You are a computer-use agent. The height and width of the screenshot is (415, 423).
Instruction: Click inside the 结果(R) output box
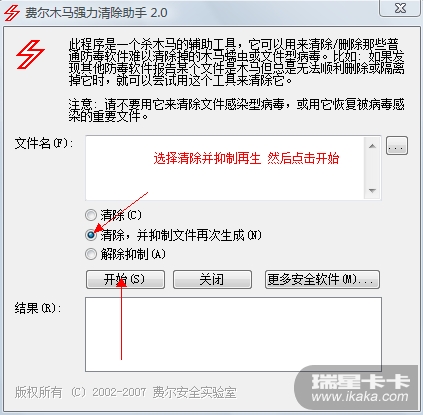[233, 334]
